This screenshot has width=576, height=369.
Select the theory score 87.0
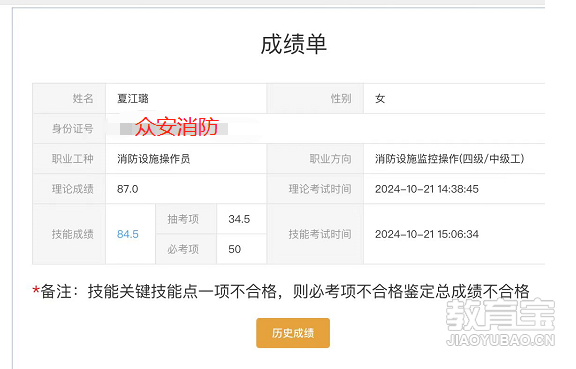point(127,189)
